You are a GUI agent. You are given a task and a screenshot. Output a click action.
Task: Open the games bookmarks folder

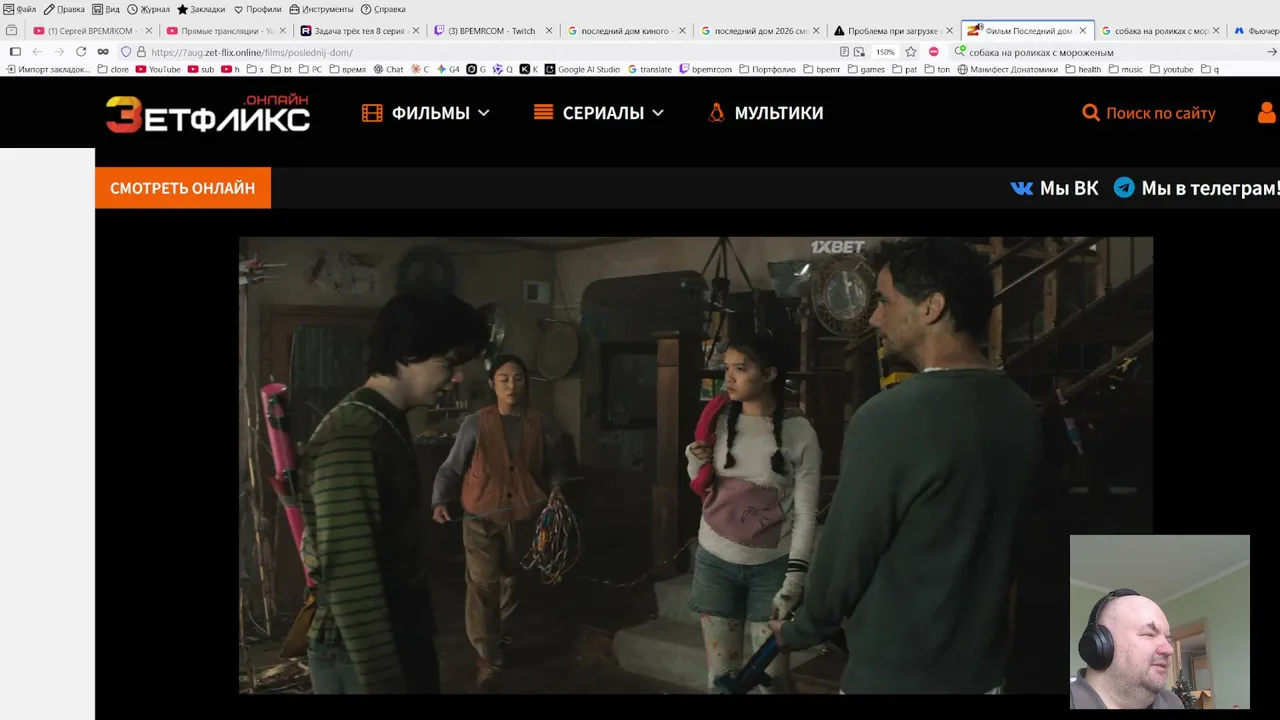click(866, 70)
